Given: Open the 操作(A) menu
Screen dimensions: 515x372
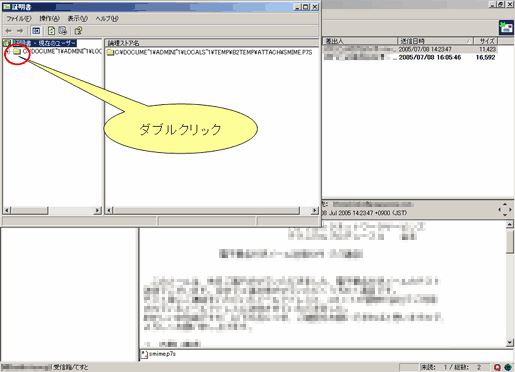Looking at the screenshot, I should (x=49, y=19).
